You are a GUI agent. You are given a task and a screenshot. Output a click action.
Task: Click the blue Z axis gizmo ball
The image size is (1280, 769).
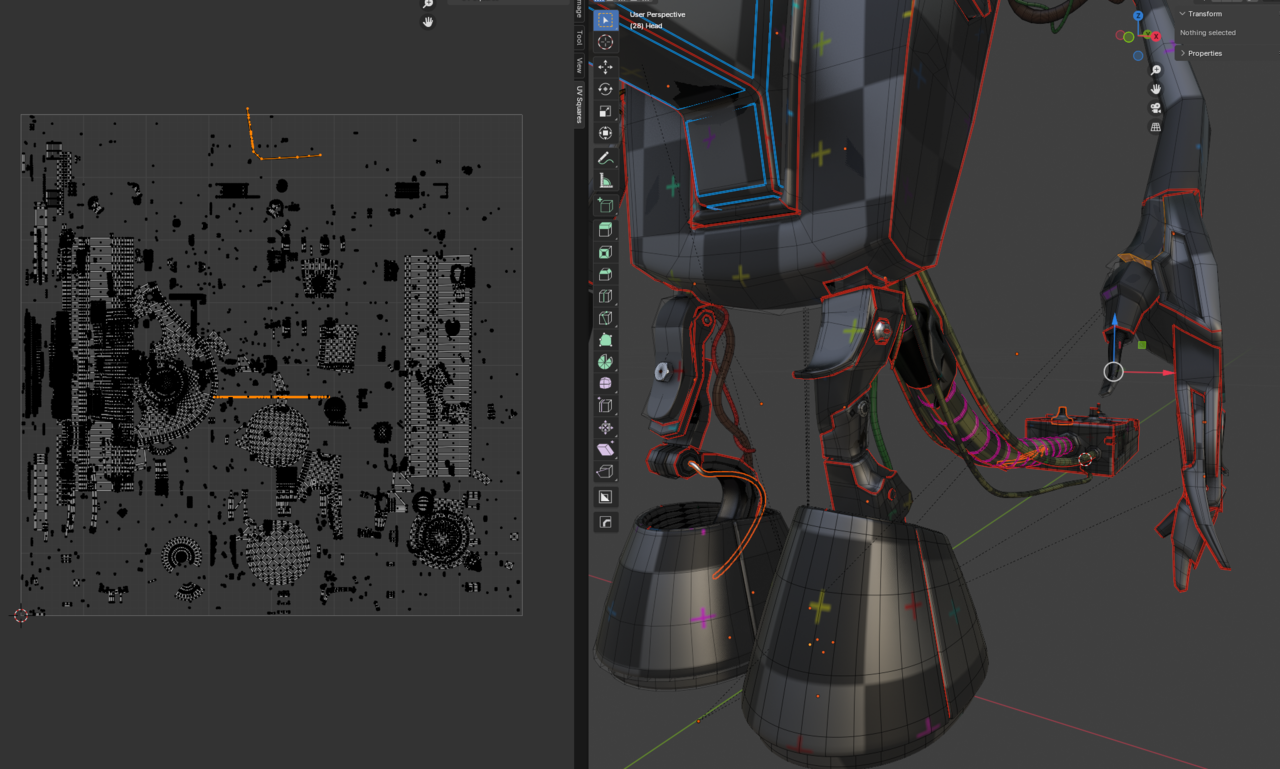[1138, 16]
